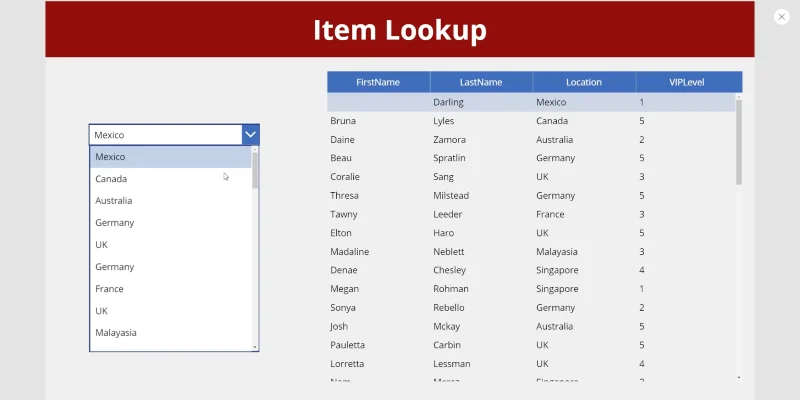Click last name Haro
The image size is (800, 400).
[443, 233]
